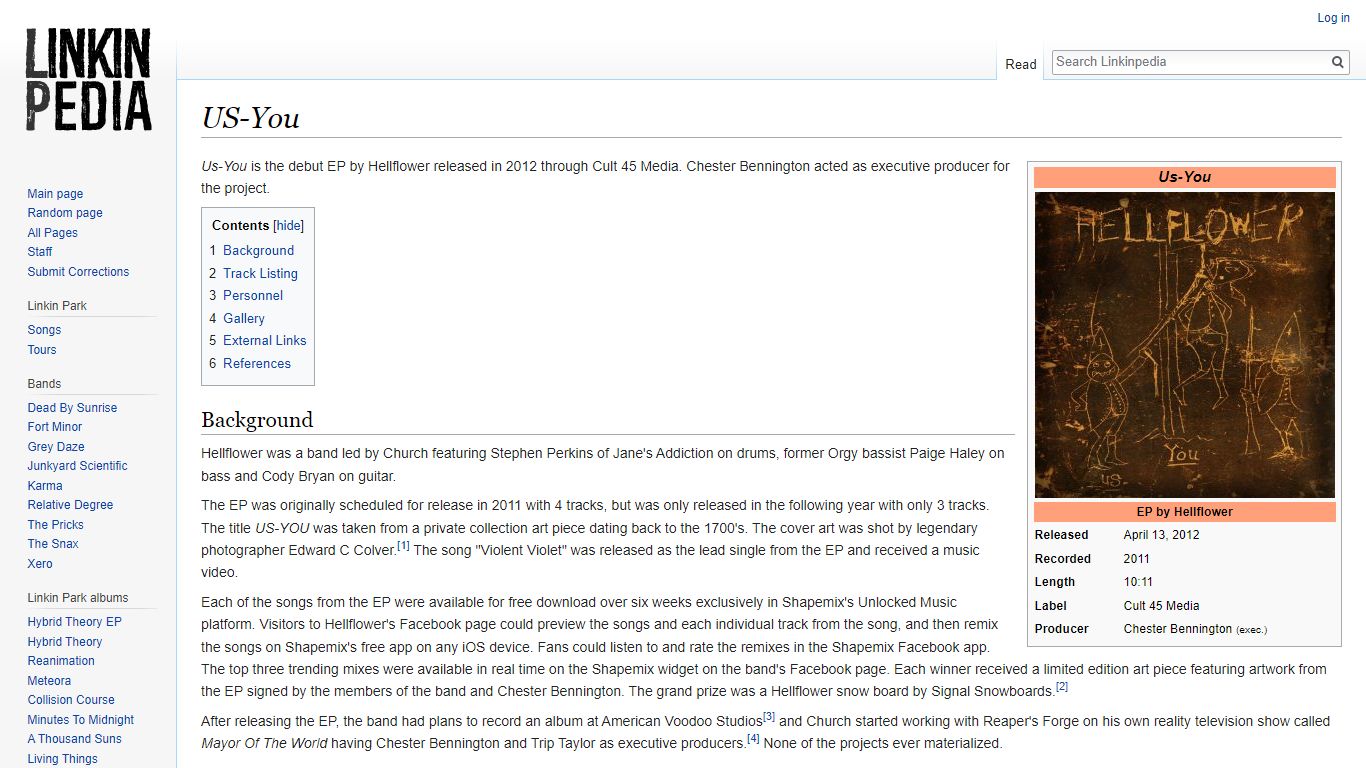The width and height of the screenshot is (1366, 768).
Task: Open Grey Daze band page
Action: [56, 447]
